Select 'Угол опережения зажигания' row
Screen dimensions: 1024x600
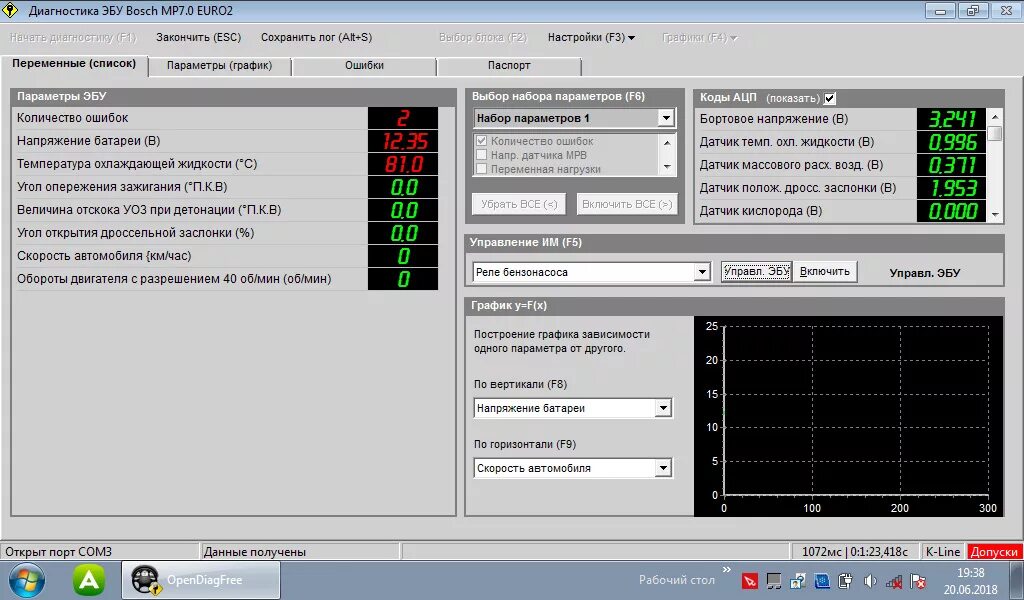227,187
